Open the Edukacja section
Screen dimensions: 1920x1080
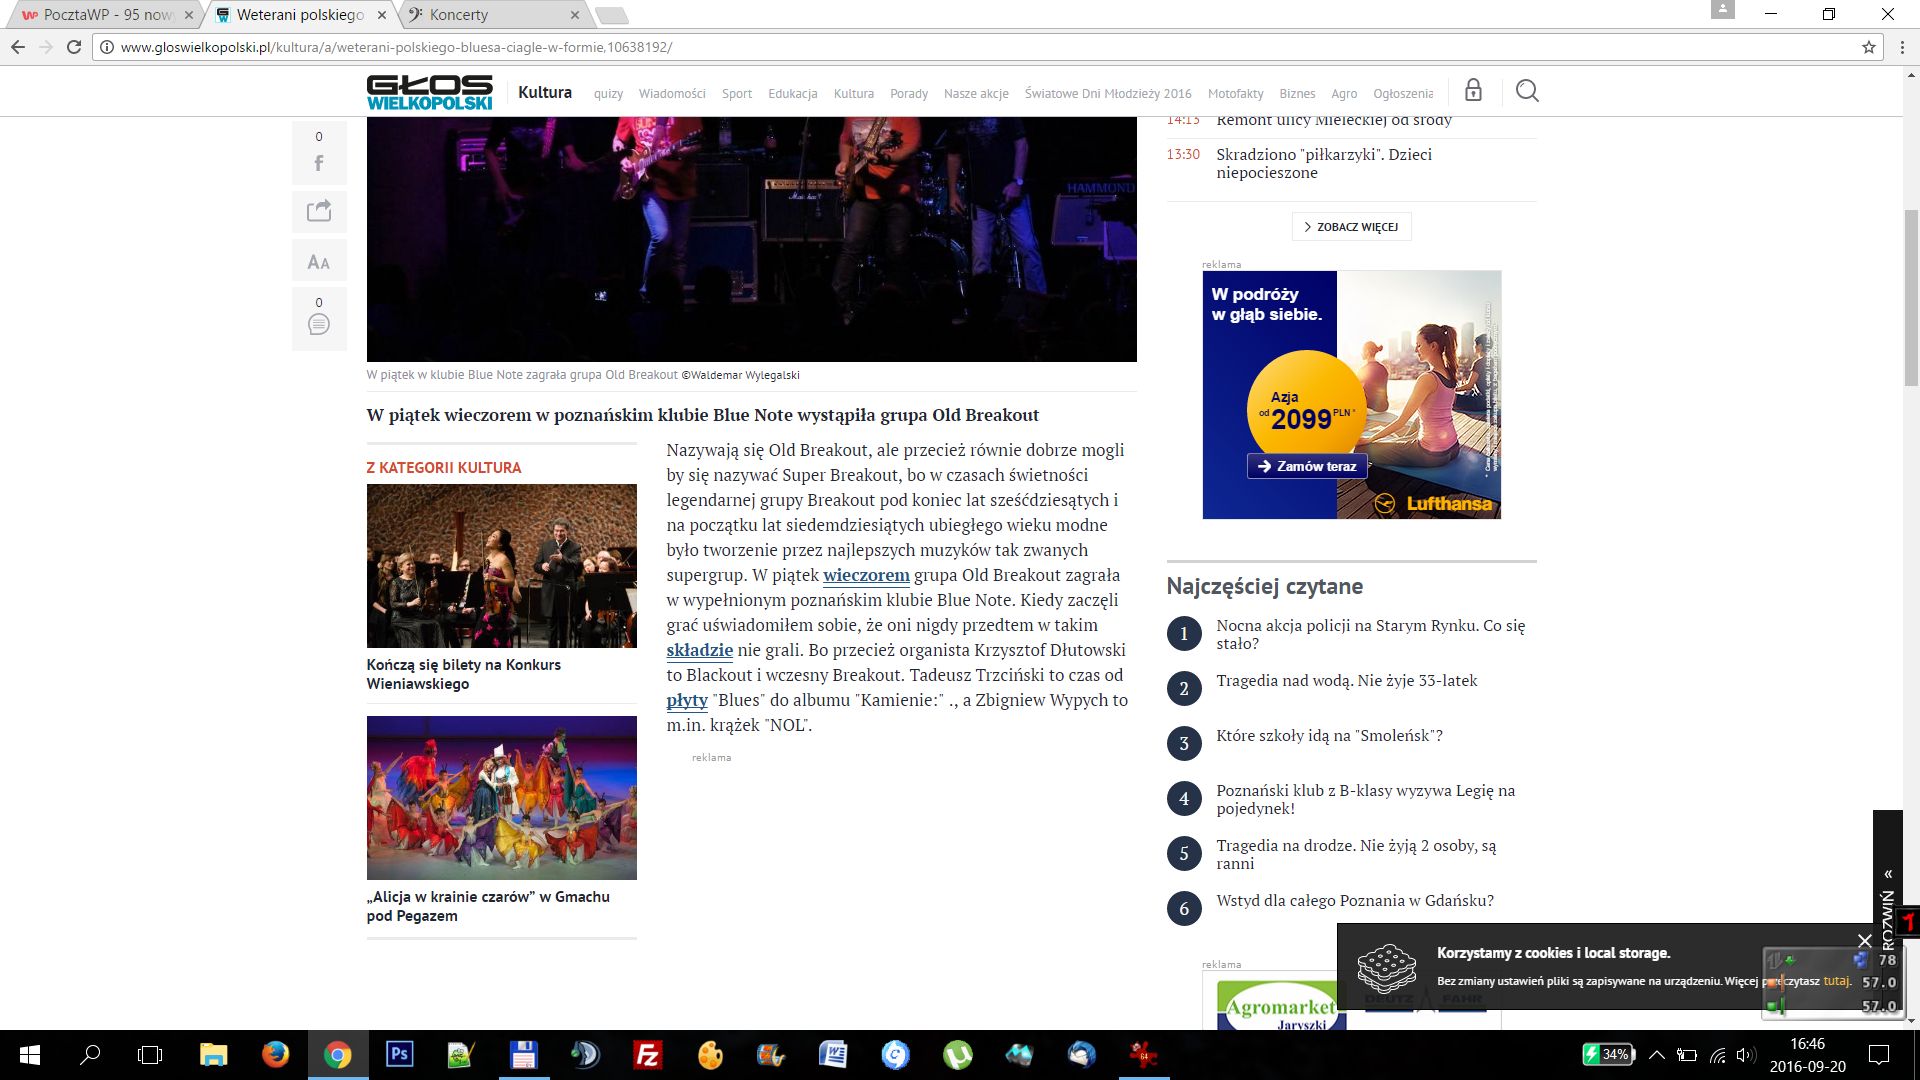(x=793, y=94)
